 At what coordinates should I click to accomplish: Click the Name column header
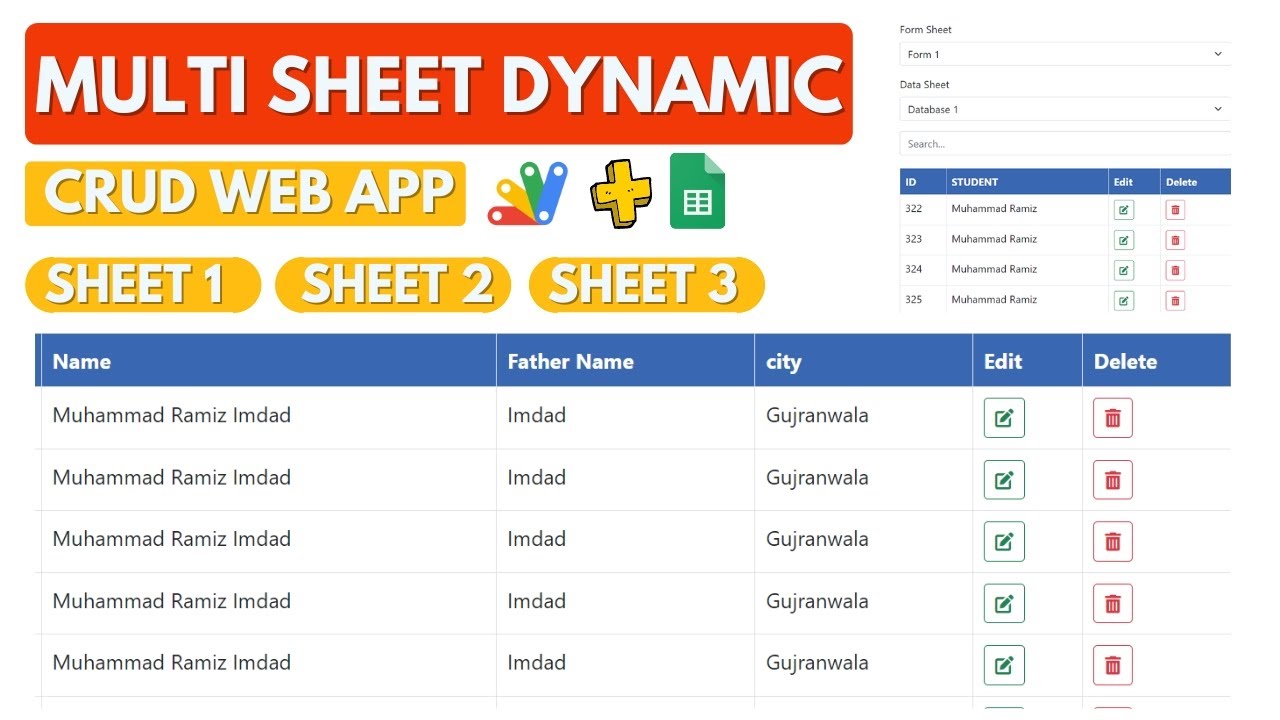[x=268, y=361]
